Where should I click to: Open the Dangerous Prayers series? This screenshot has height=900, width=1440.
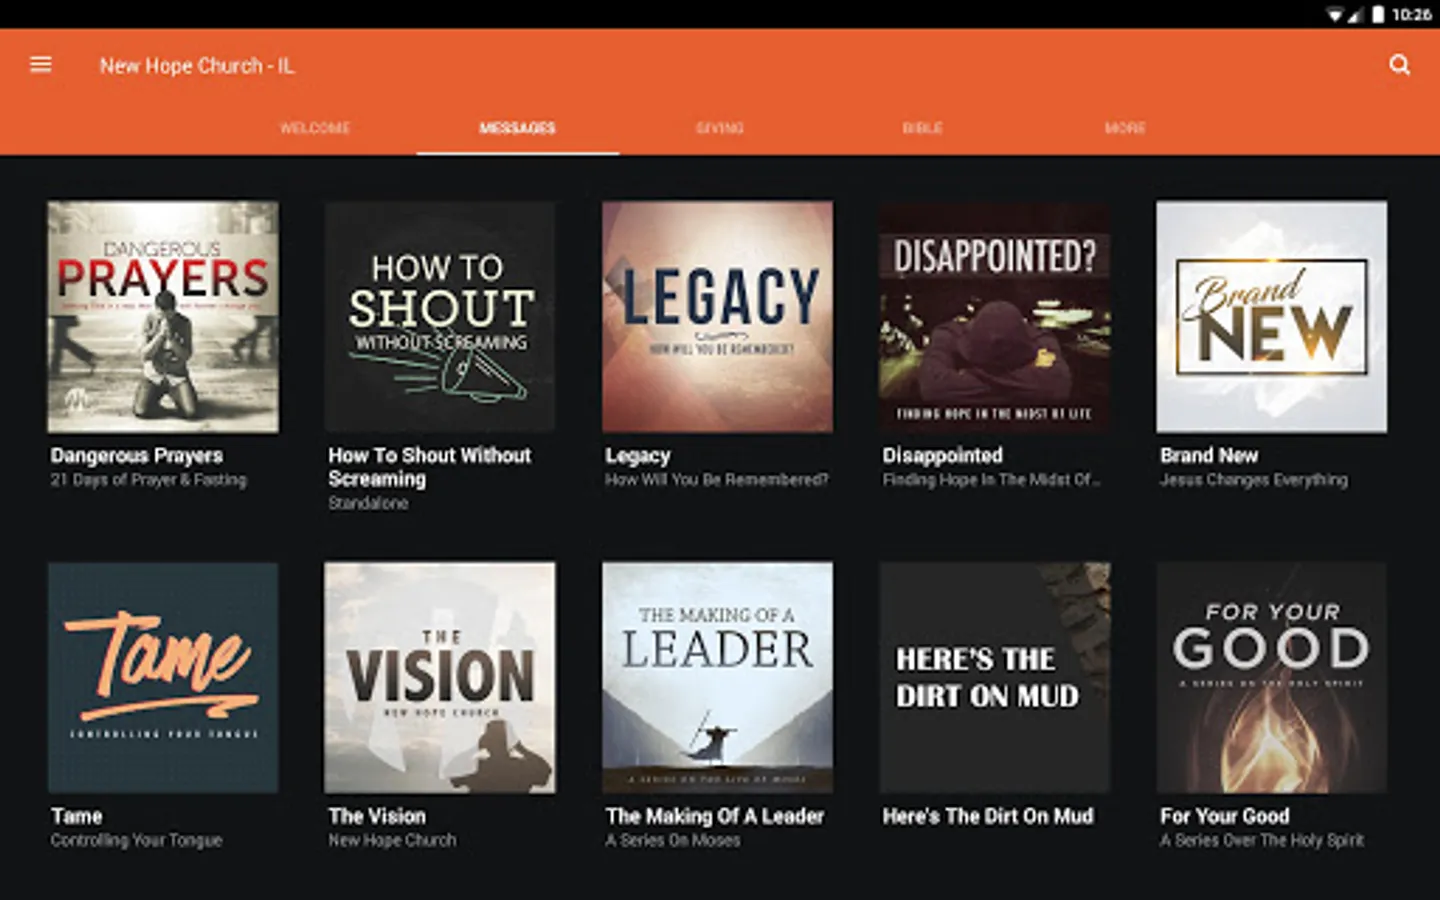pyautogui.click(x=162, y=317)
